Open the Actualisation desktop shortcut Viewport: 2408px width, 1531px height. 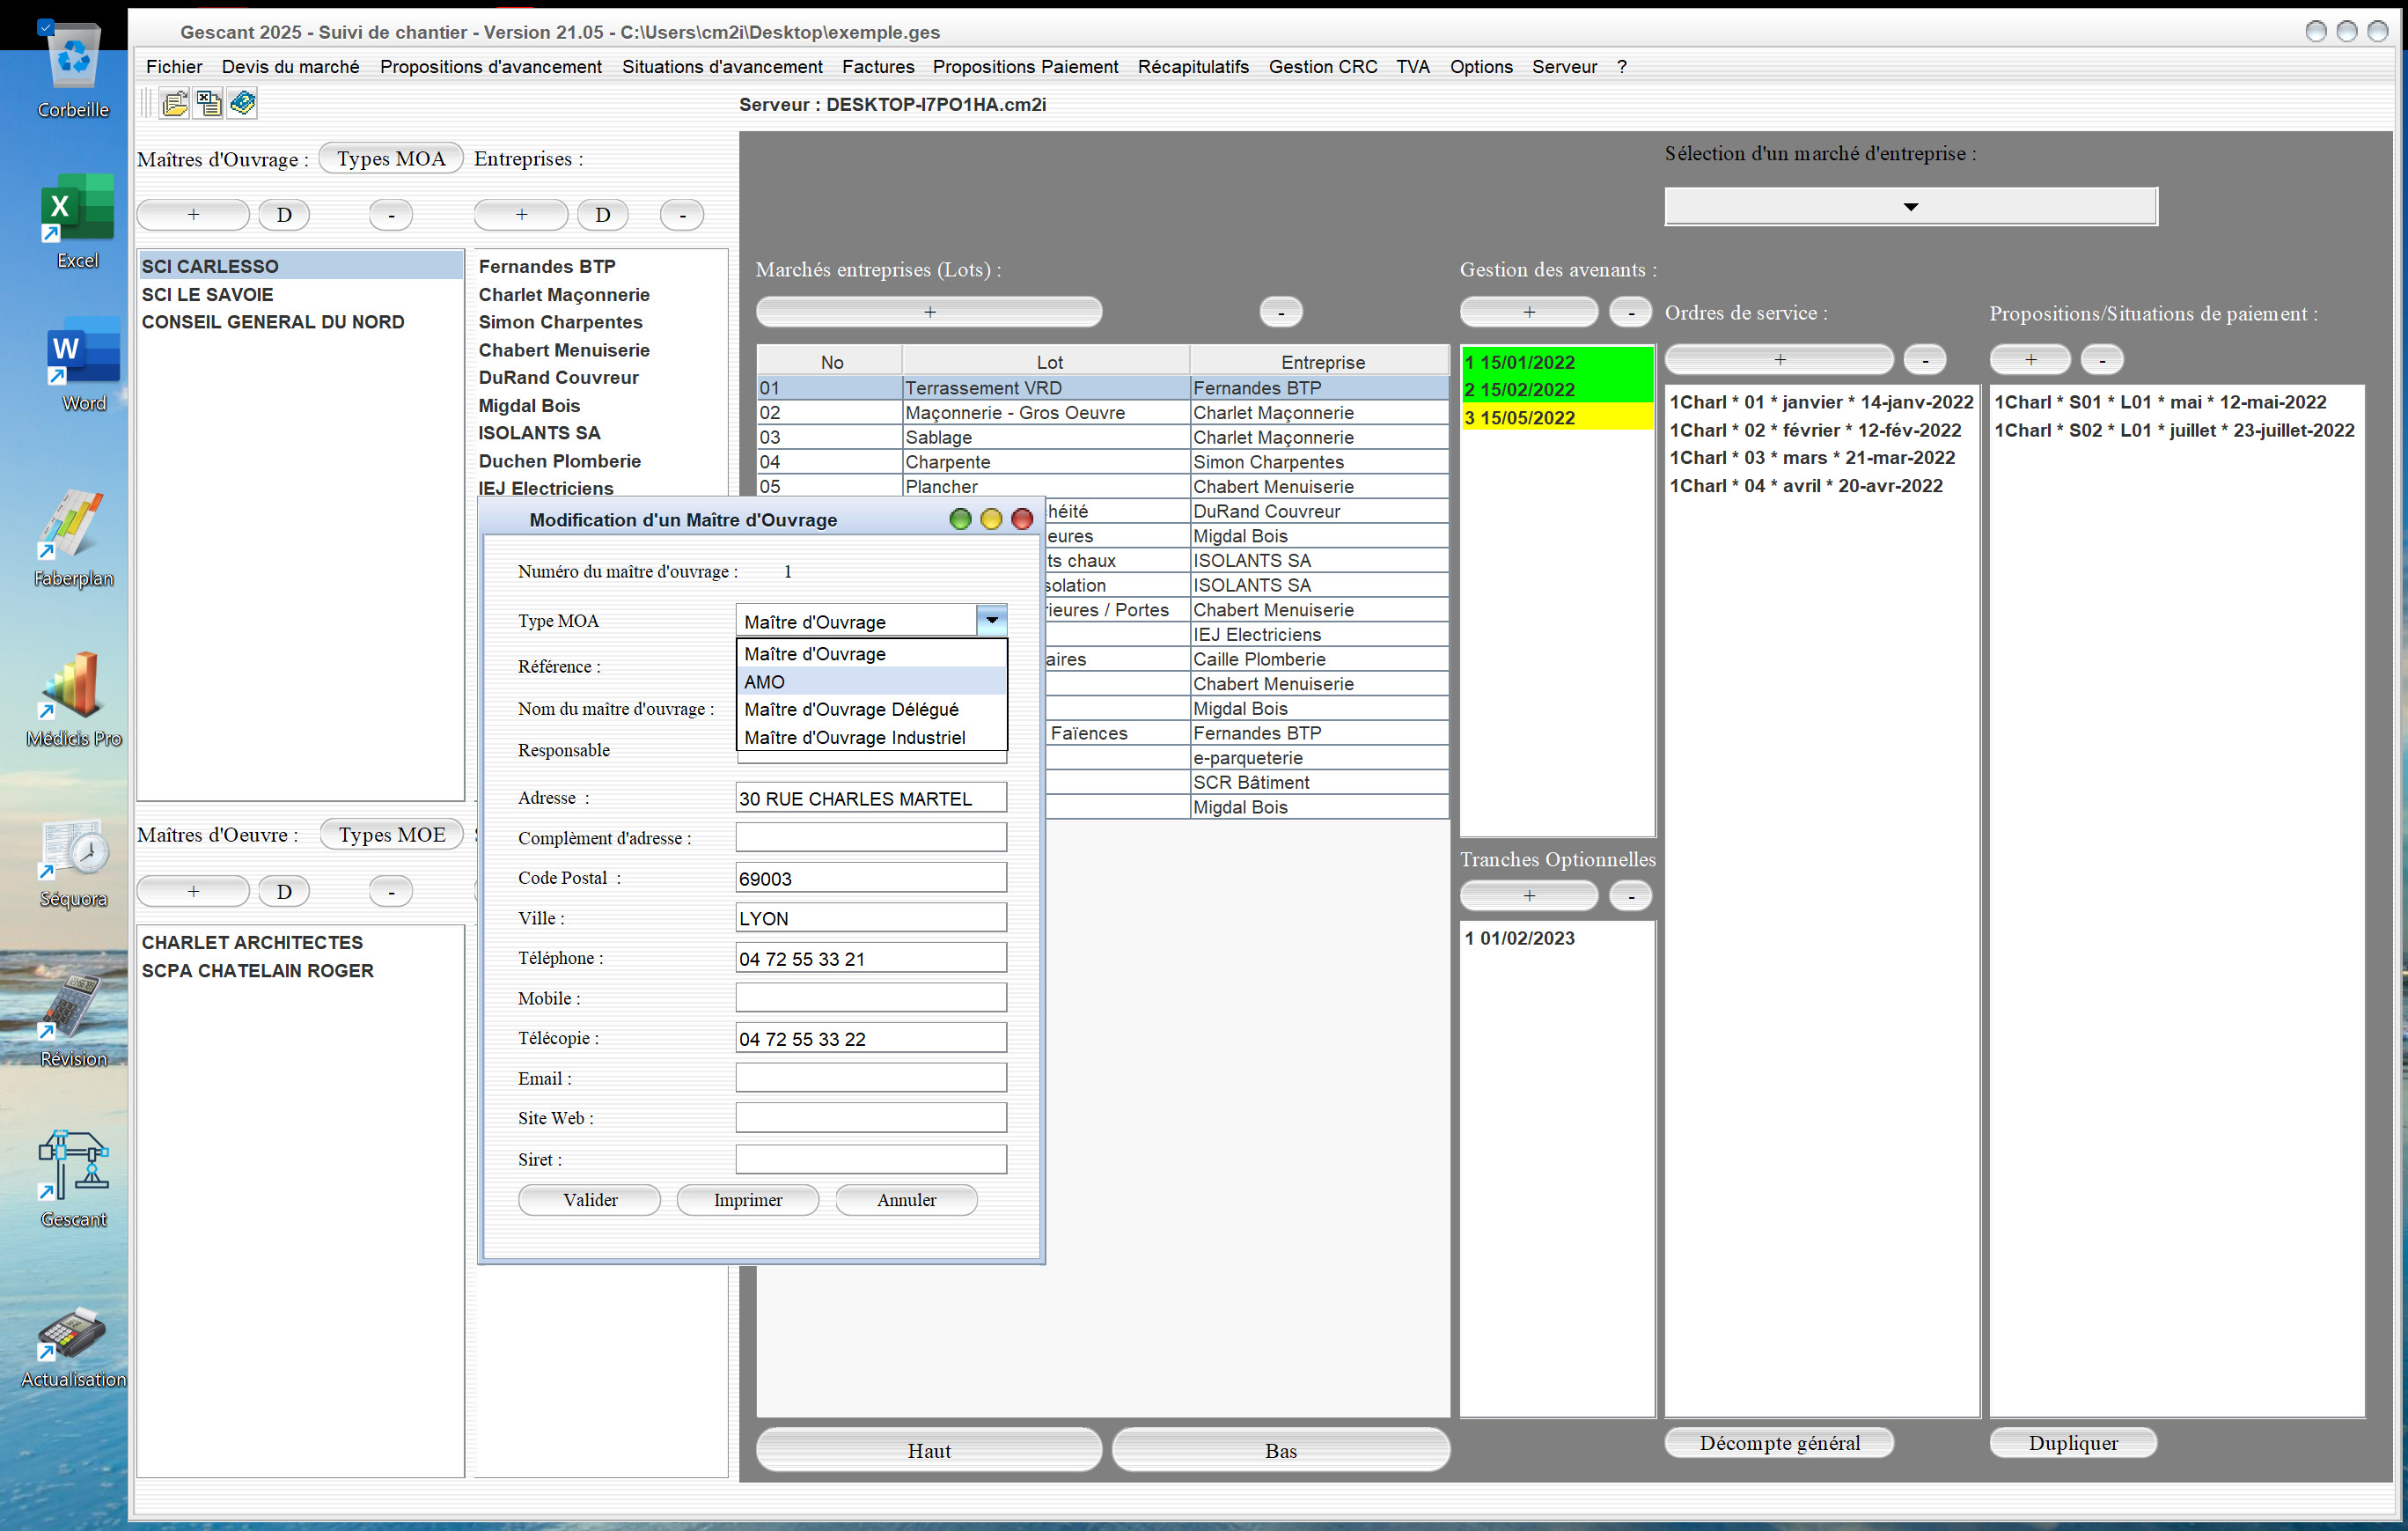(x=73, y=1346)
